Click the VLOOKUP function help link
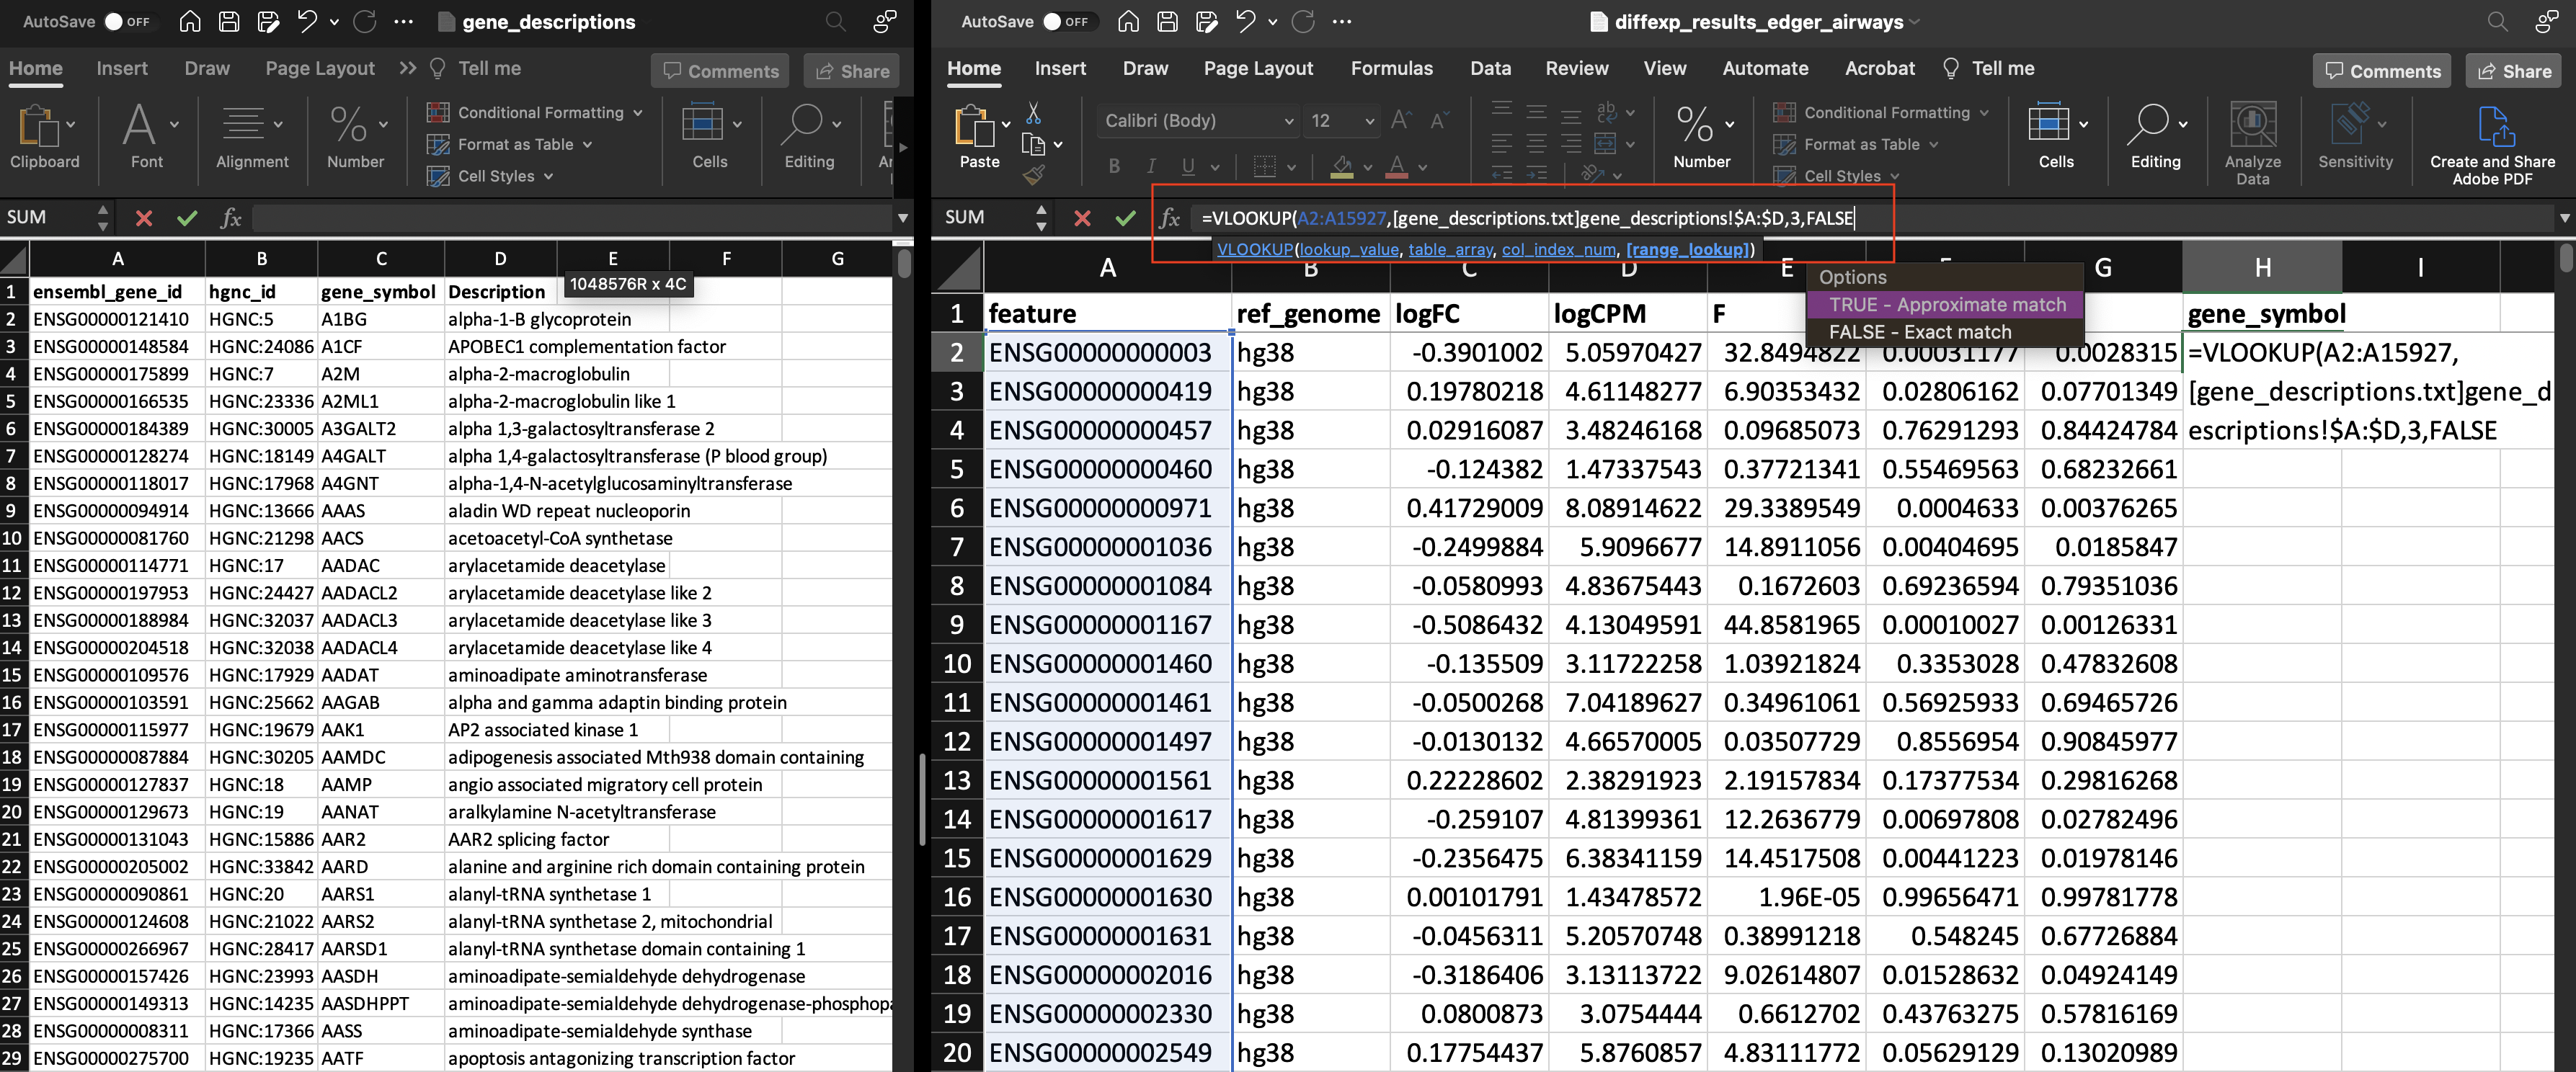2576x1072 pixels. pos(1254,250)
